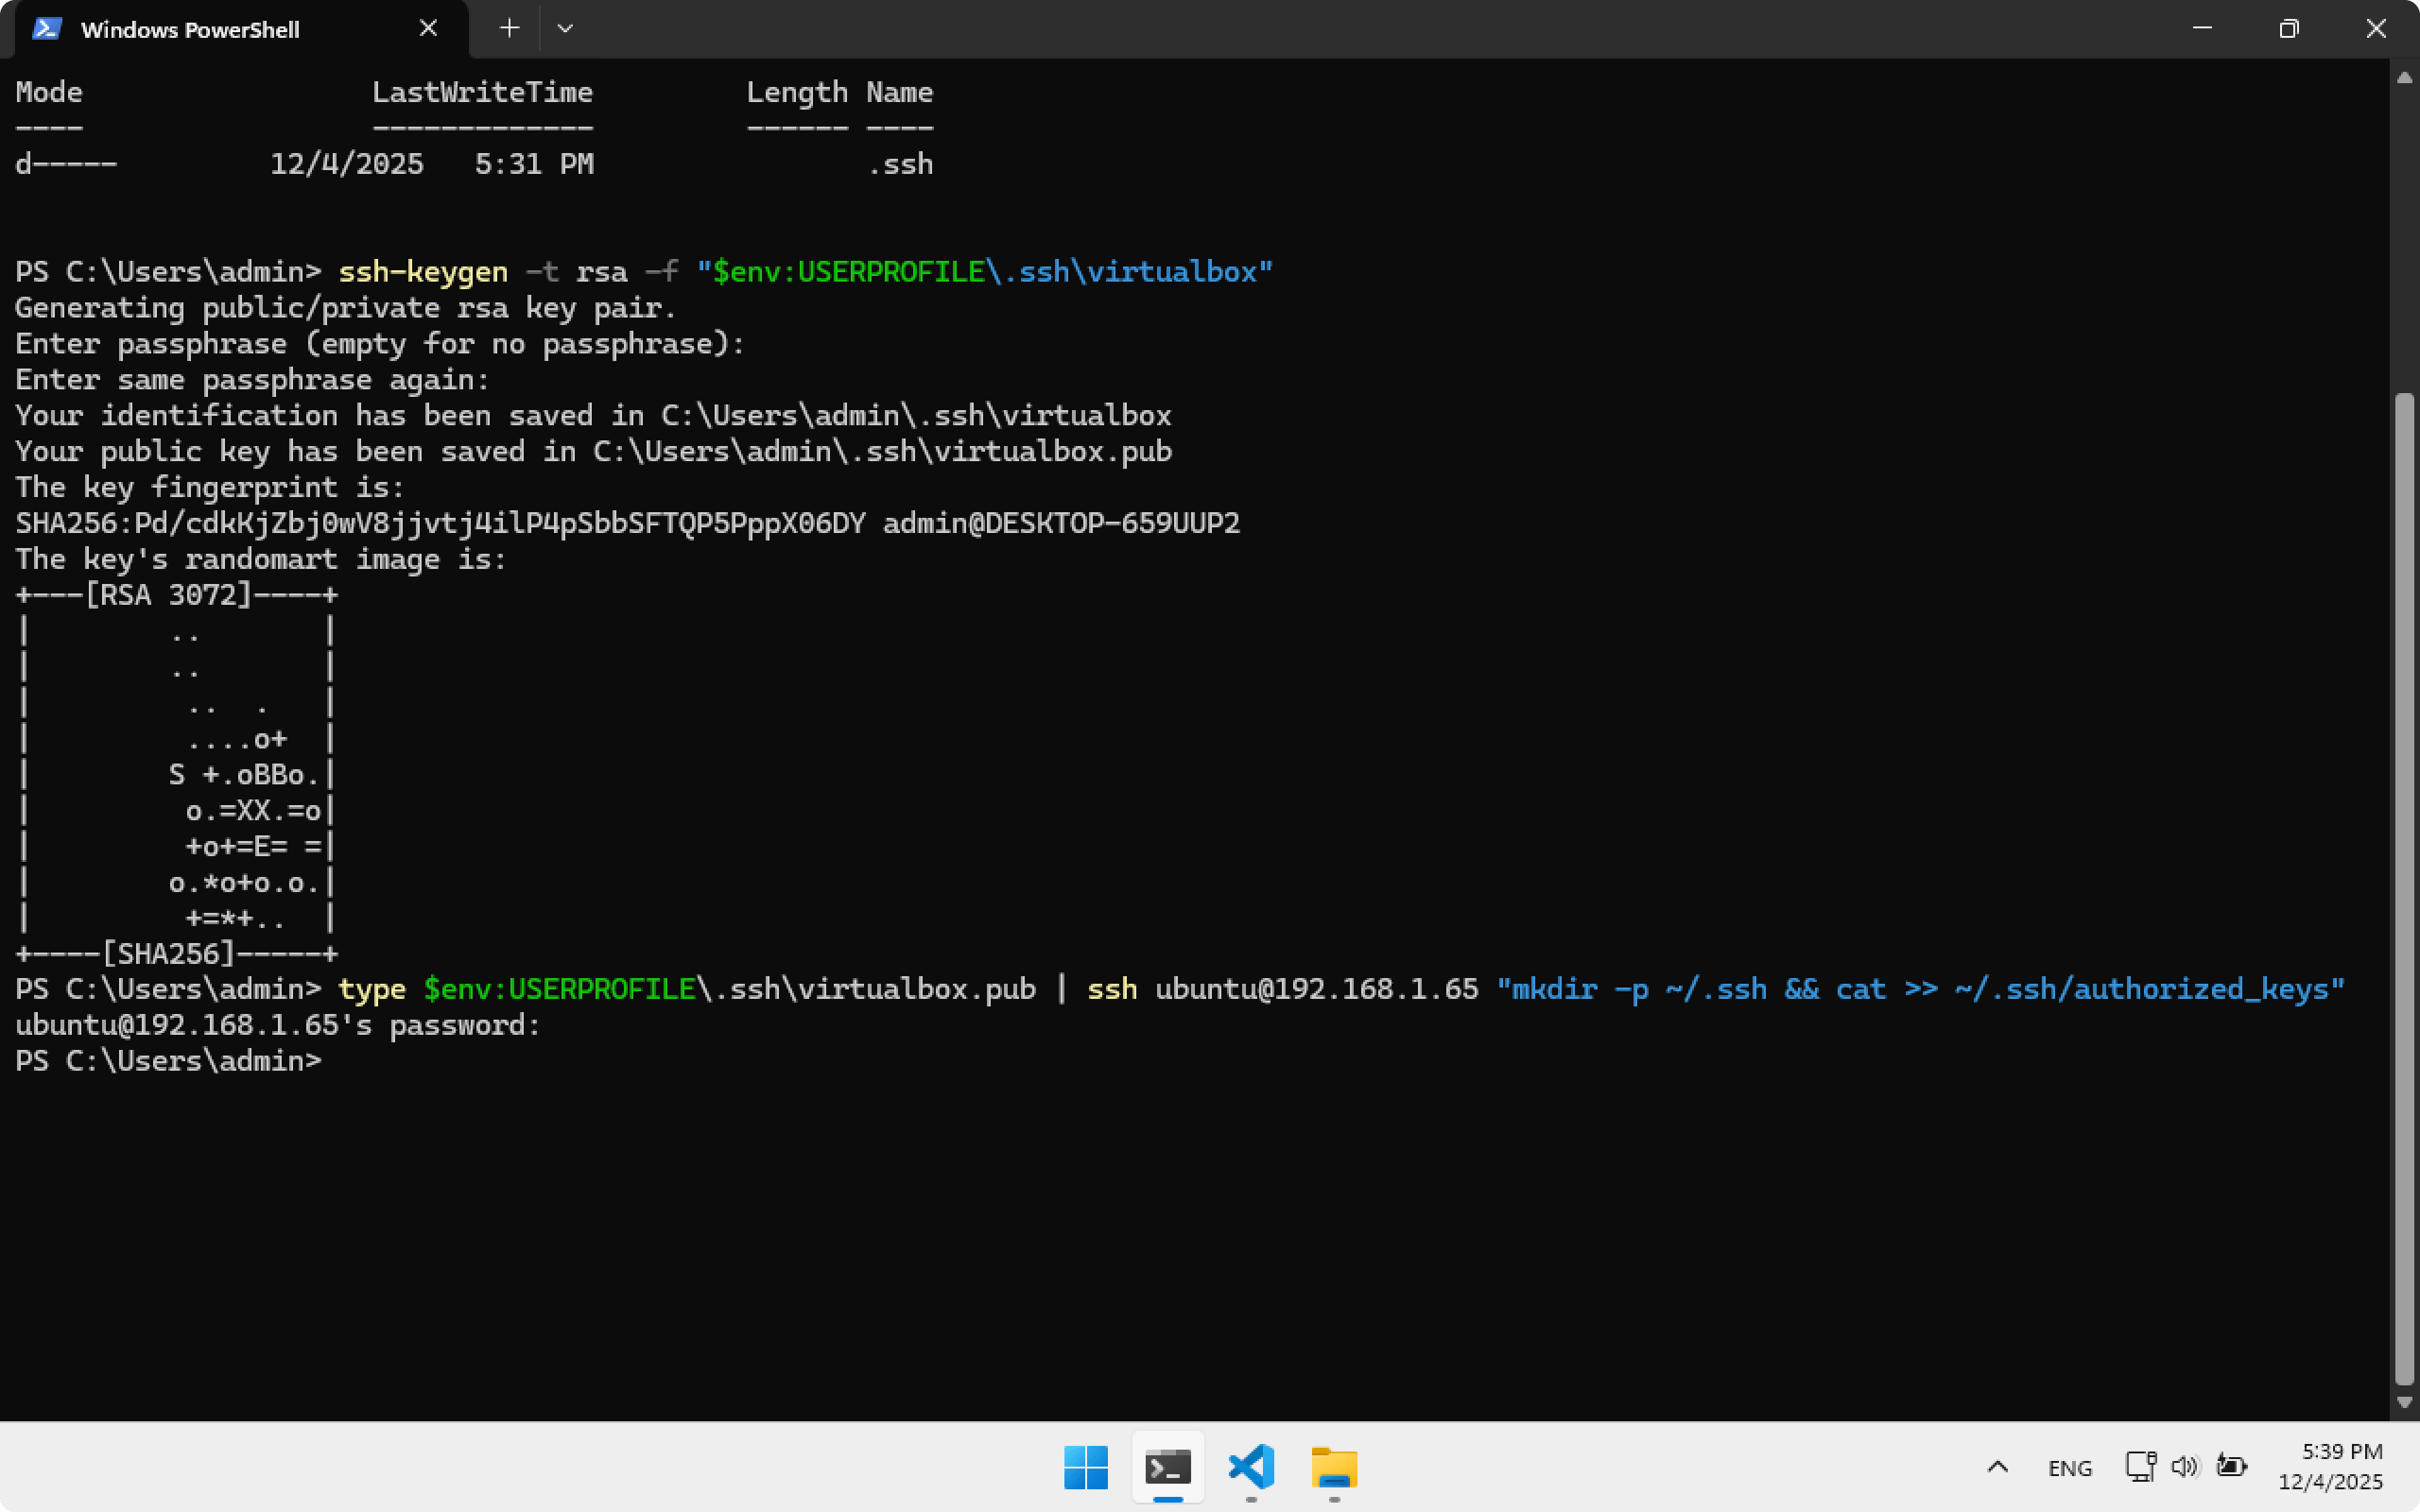This screenshot has width=2420, height=1512.
Task: Click the Terminal taskbar icon
Action: (x=1168, y=1467)
